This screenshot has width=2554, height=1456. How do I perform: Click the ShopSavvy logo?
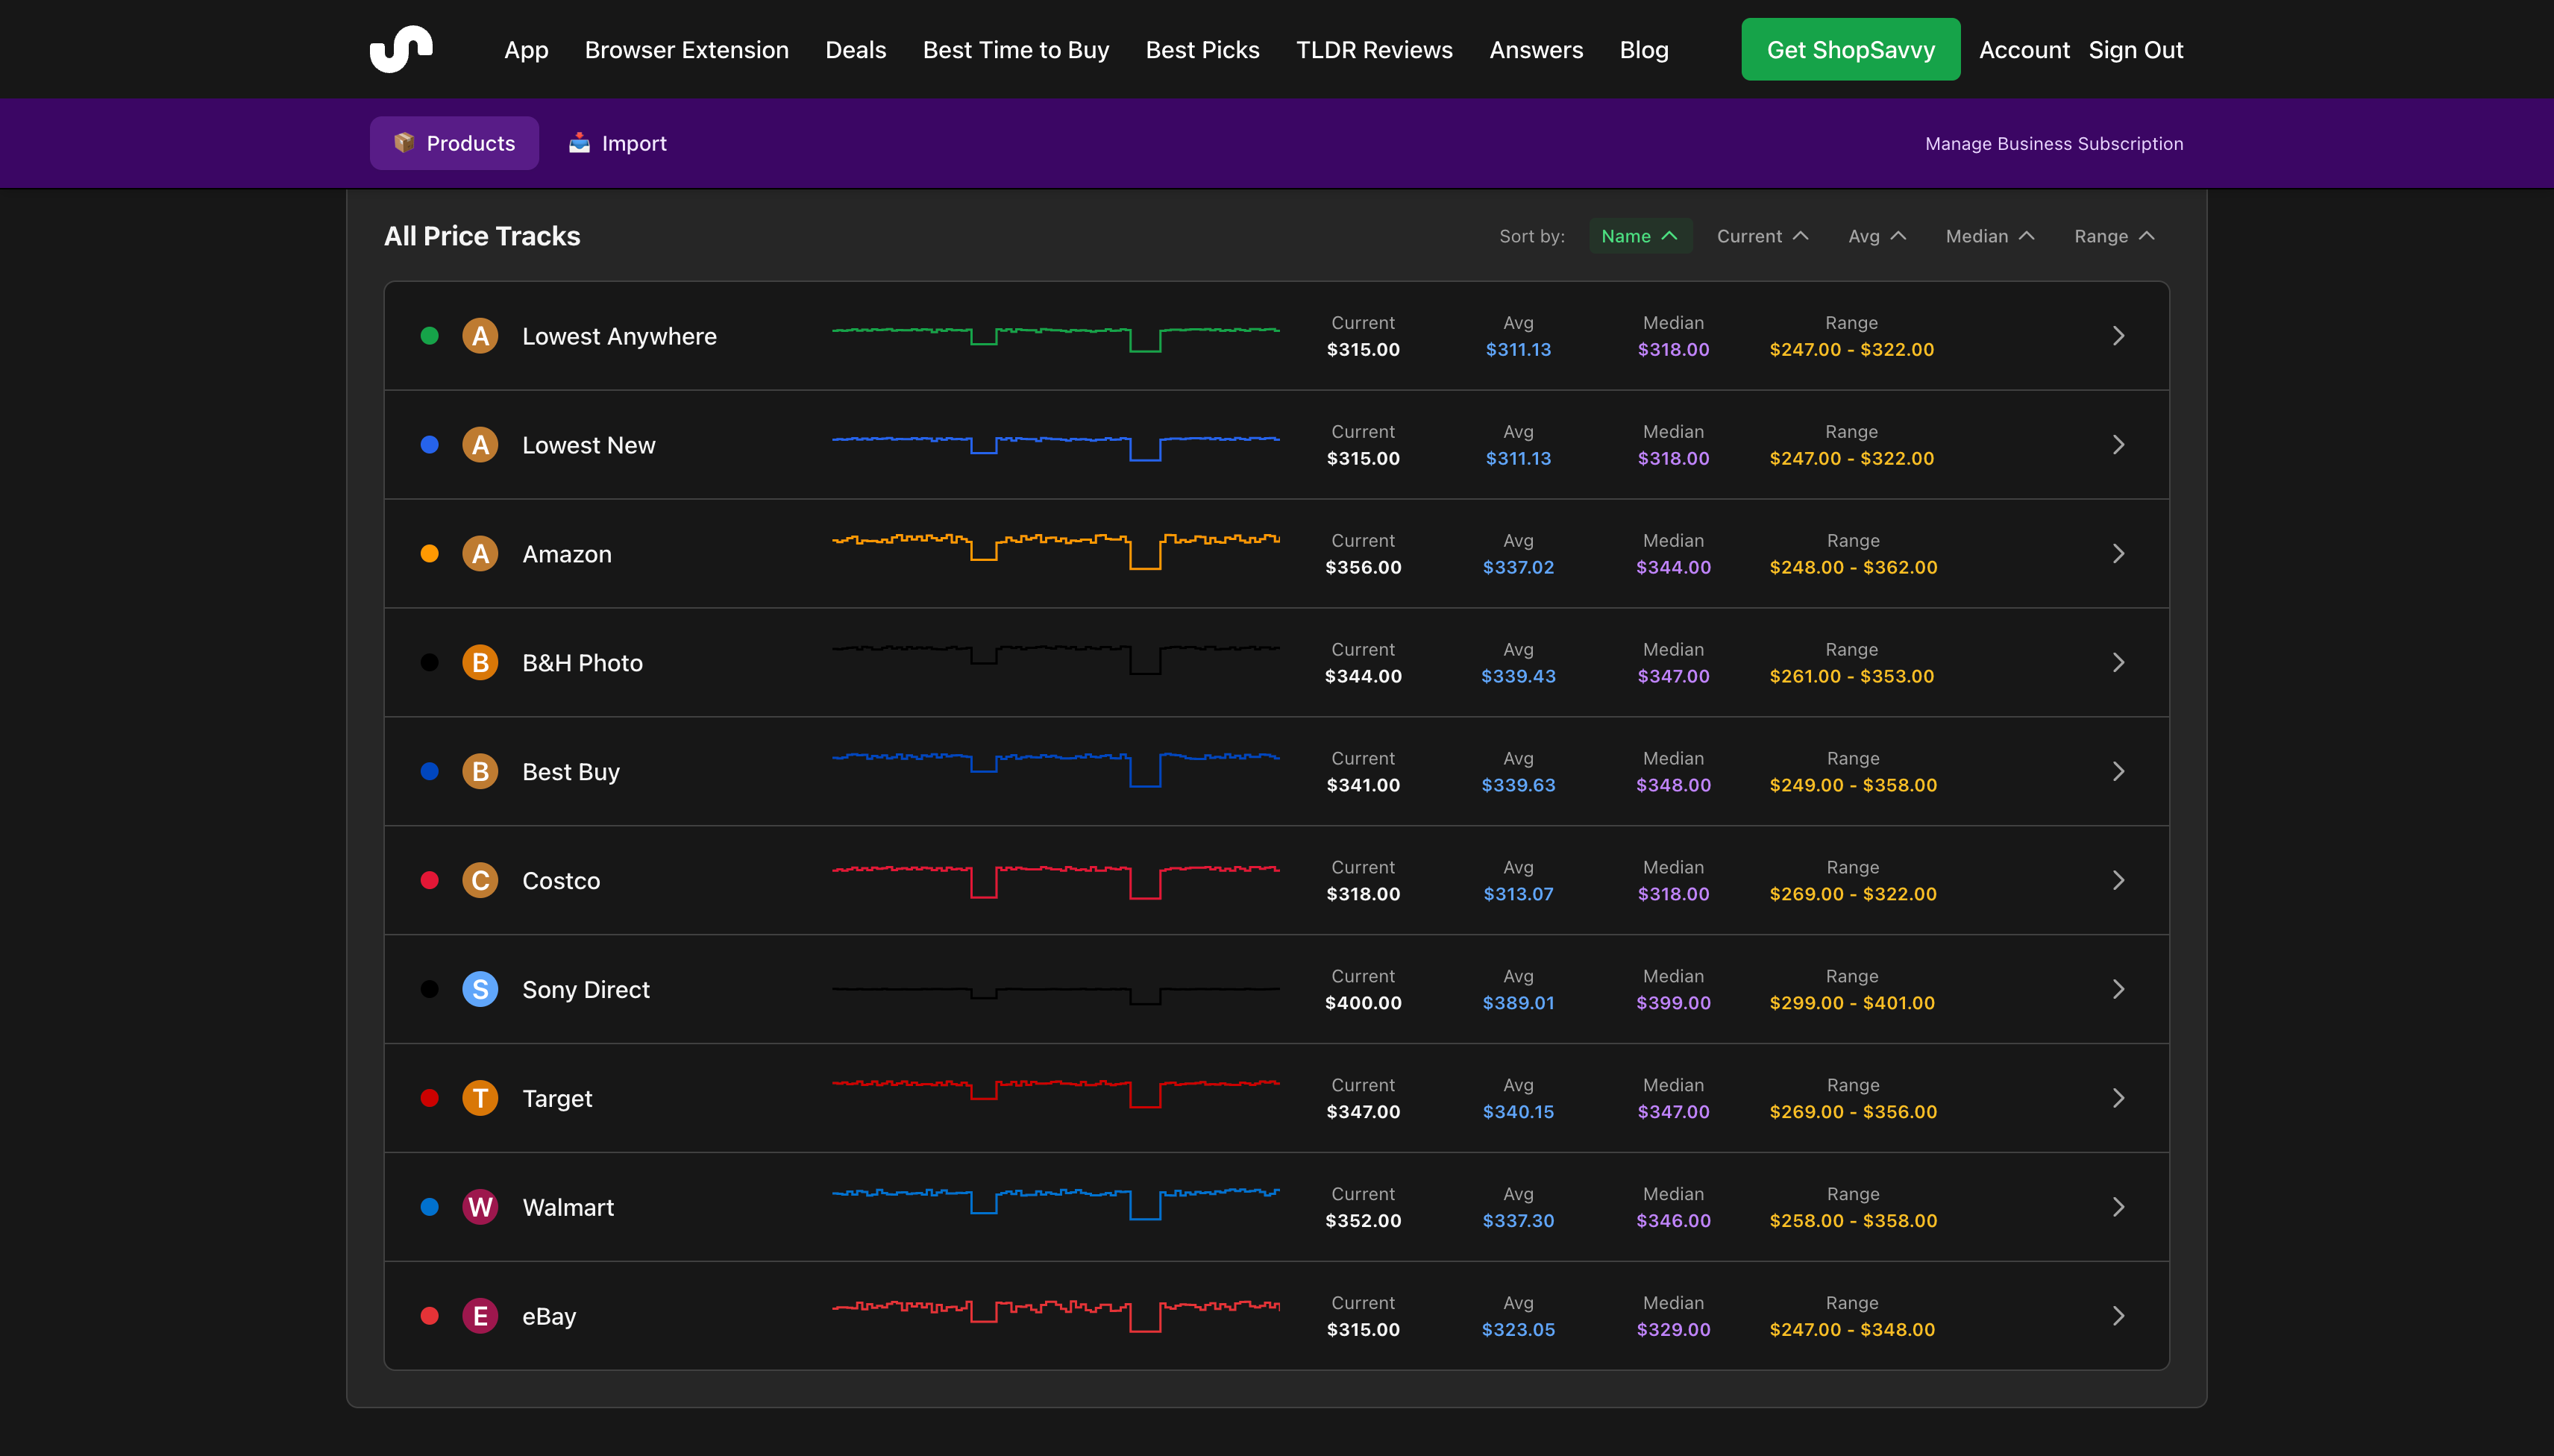click(401, 49)
